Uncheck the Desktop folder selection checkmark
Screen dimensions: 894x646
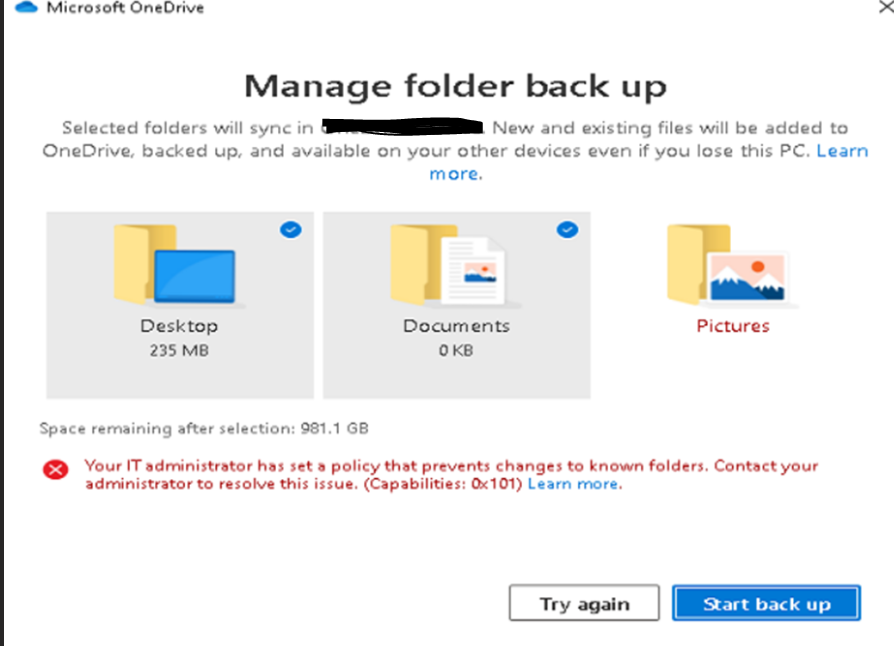290,229
